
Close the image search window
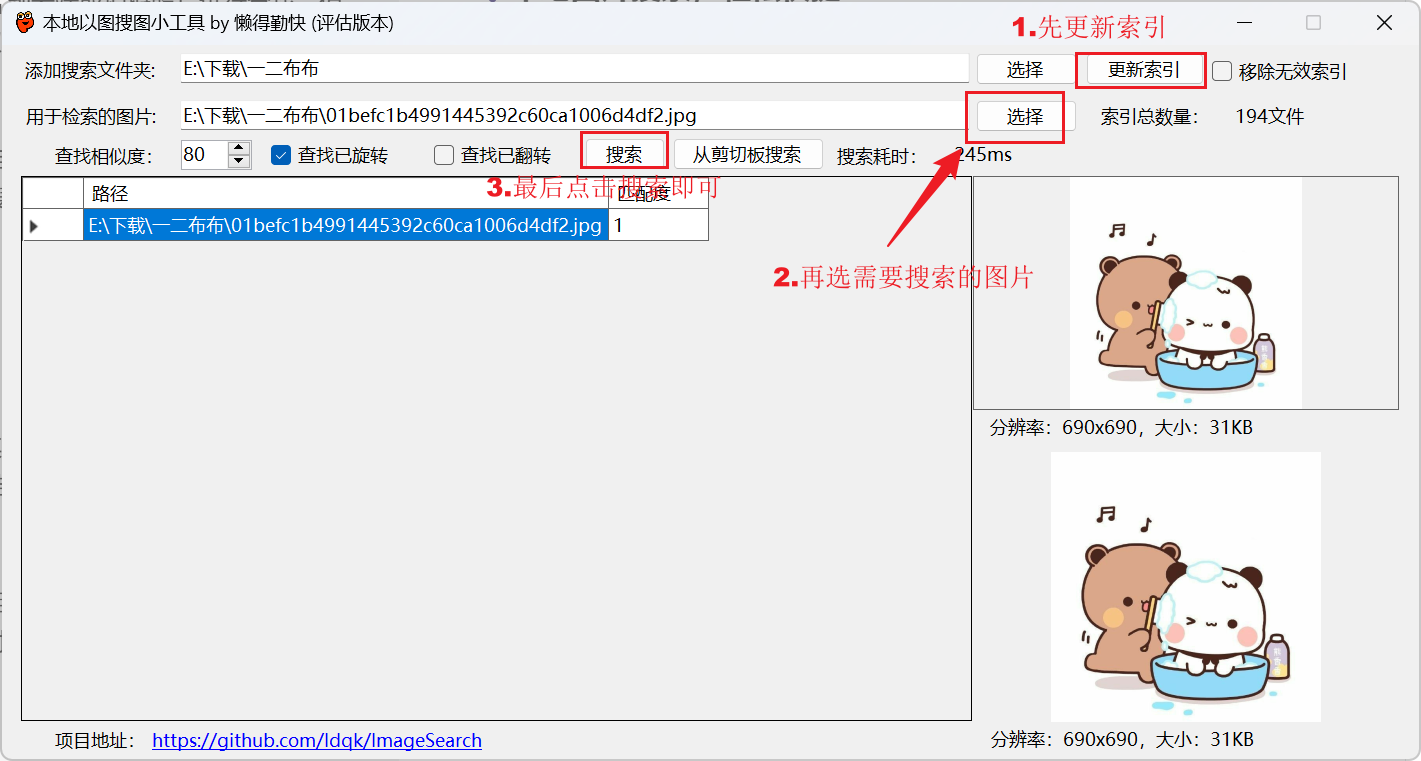(1384, 22)
